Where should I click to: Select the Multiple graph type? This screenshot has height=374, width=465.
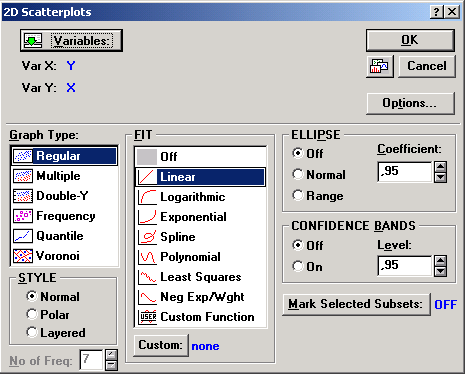tap(65, 176)
